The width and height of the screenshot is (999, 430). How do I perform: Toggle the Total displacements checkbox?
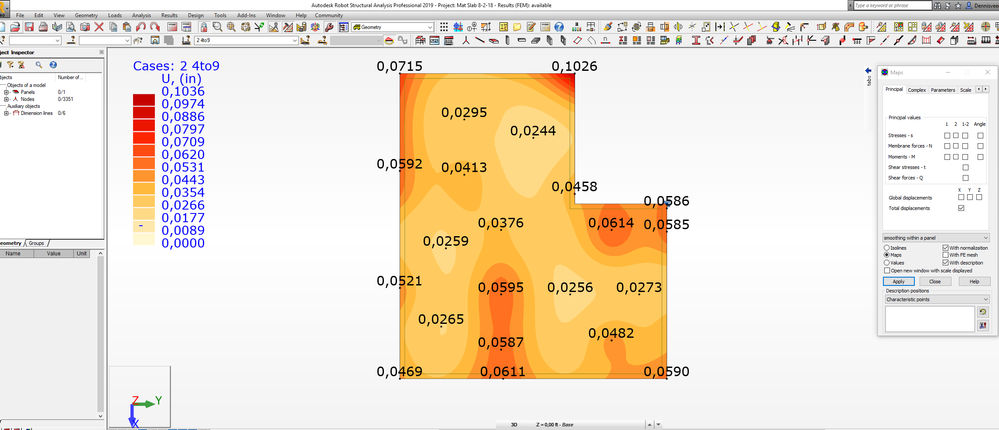(x=961, y=208)
